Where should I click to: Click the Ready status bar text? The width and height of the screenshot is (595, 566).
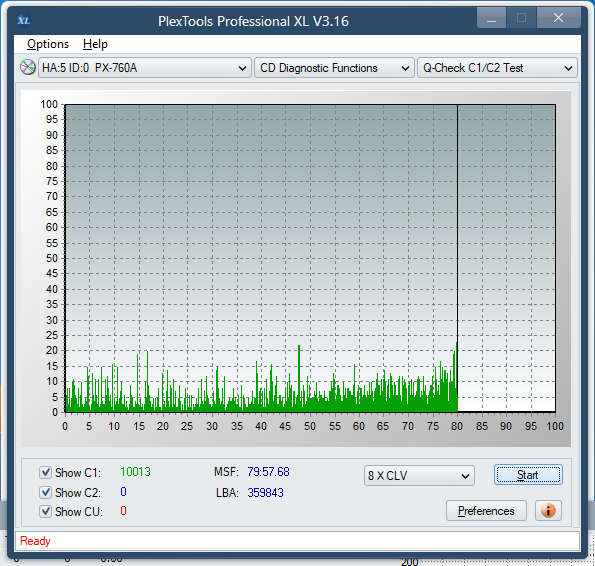35,540
